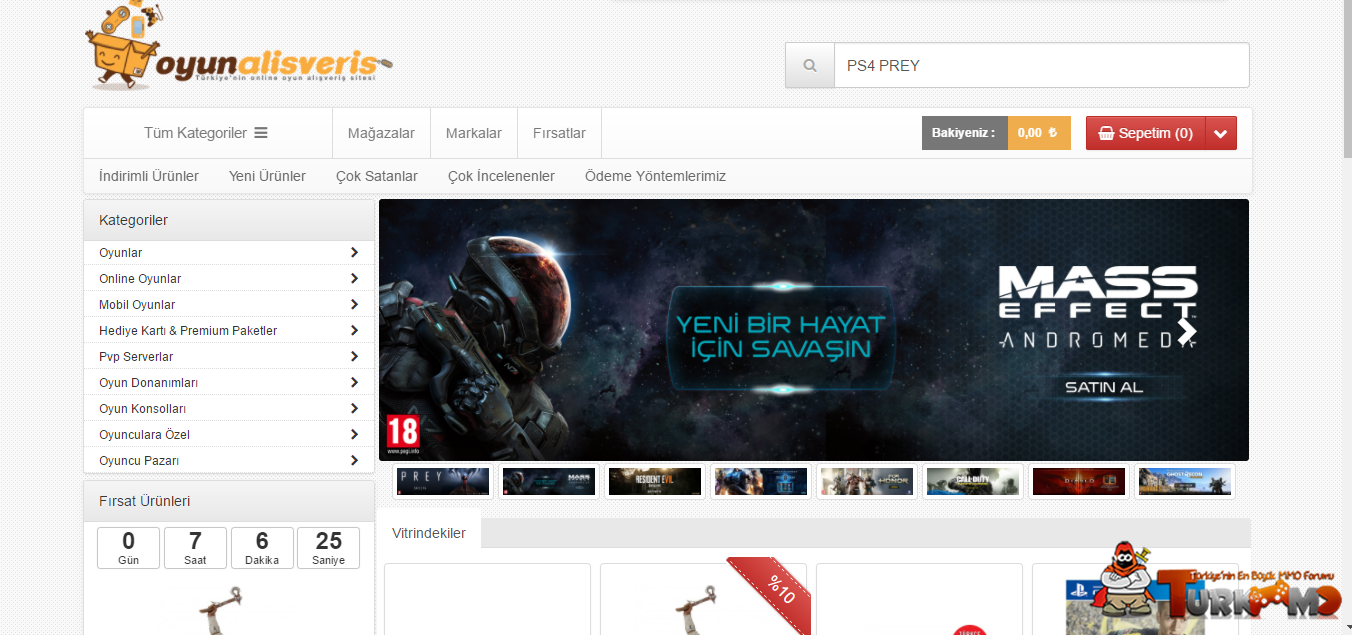Select the Ghost Recon banner thumbnail
This screenshot has width=1352, height=635.
pos(1185,481)
